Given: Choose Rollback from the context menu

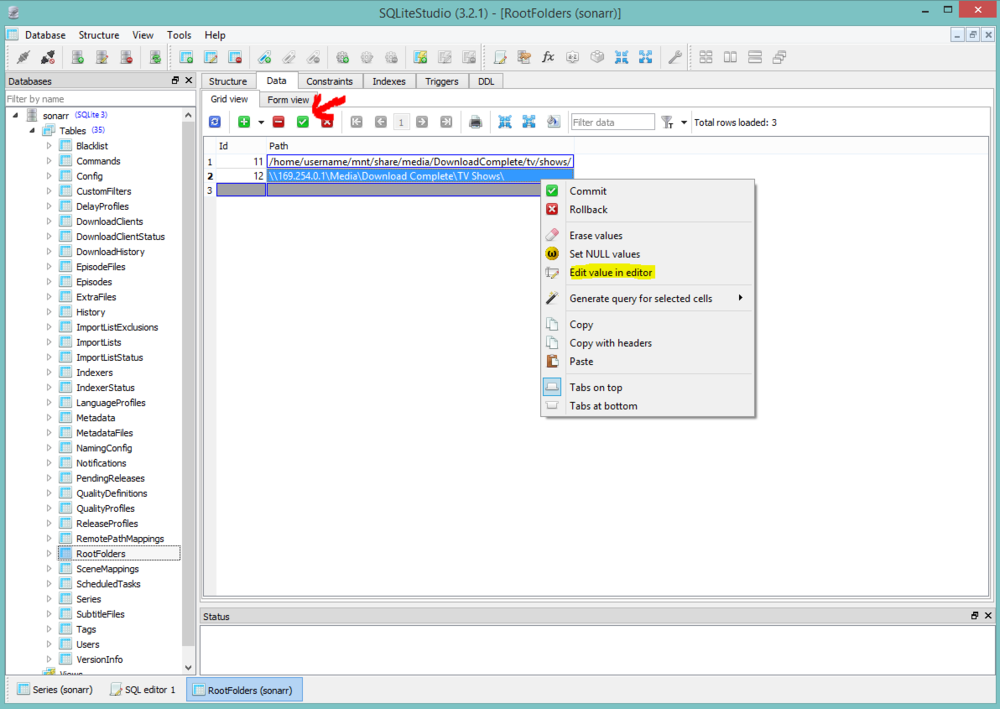Looking at the screenshot, I should click(588, 209).
